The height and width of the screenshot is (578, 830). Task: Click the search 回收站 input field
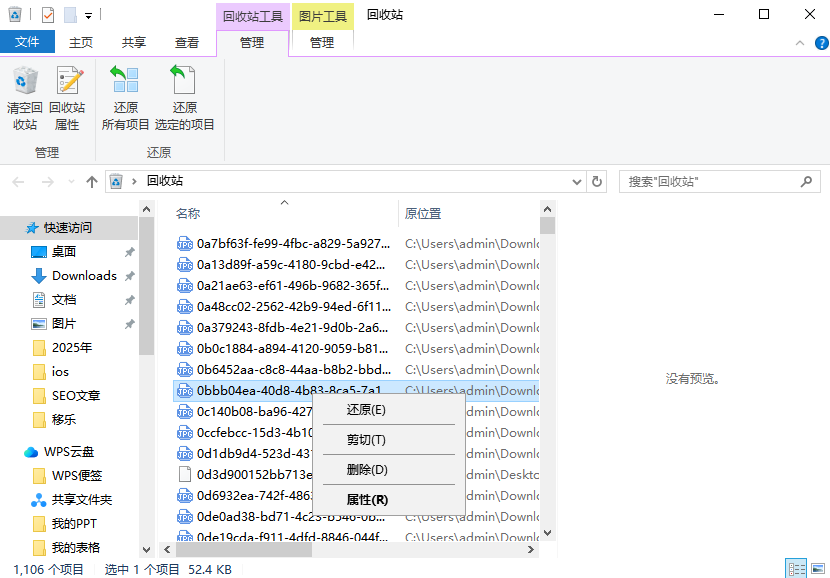click(x=710, y=181)
